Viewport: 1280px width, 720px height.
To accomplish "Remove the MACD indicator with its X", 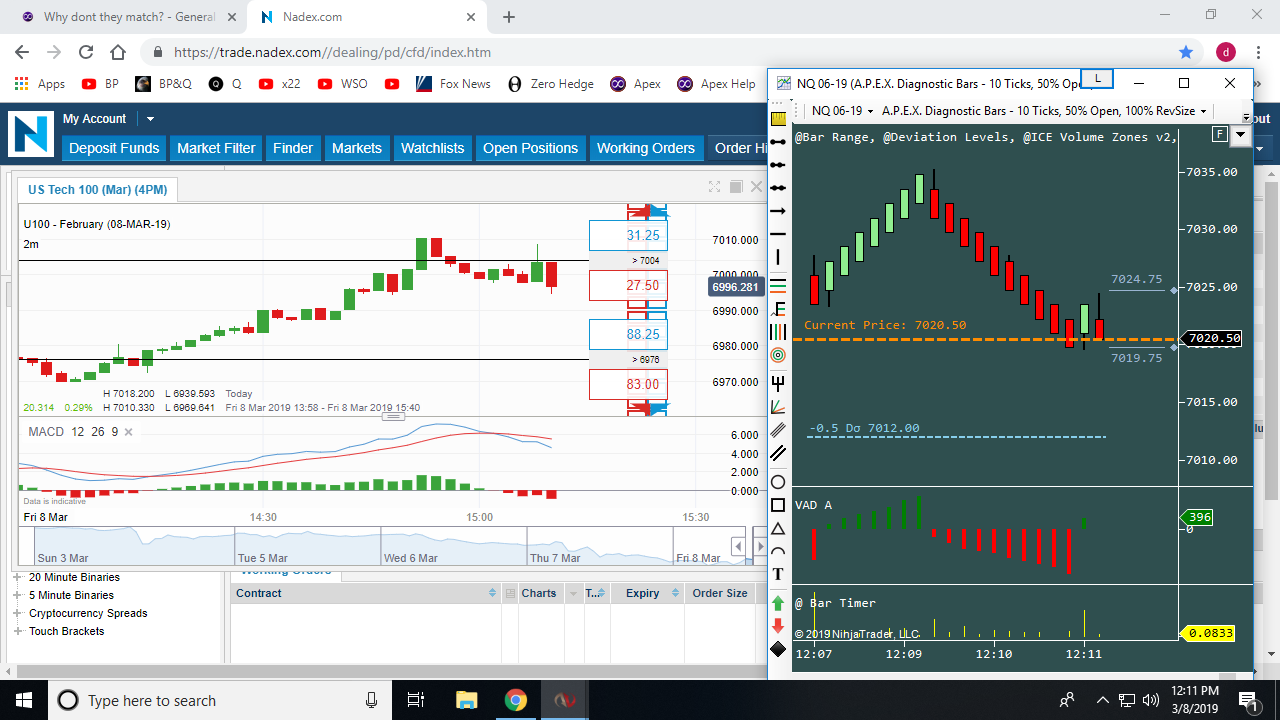I will point(128,432).
